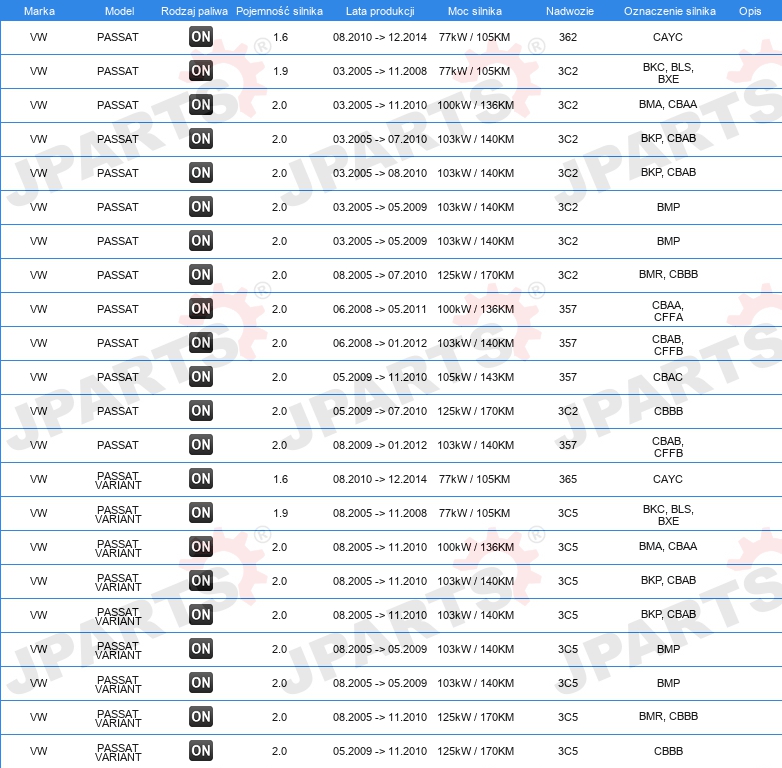Click ON icon in the 03.2005 -> 07.2010 row
The image size is (782, 768).
(201, 139)
